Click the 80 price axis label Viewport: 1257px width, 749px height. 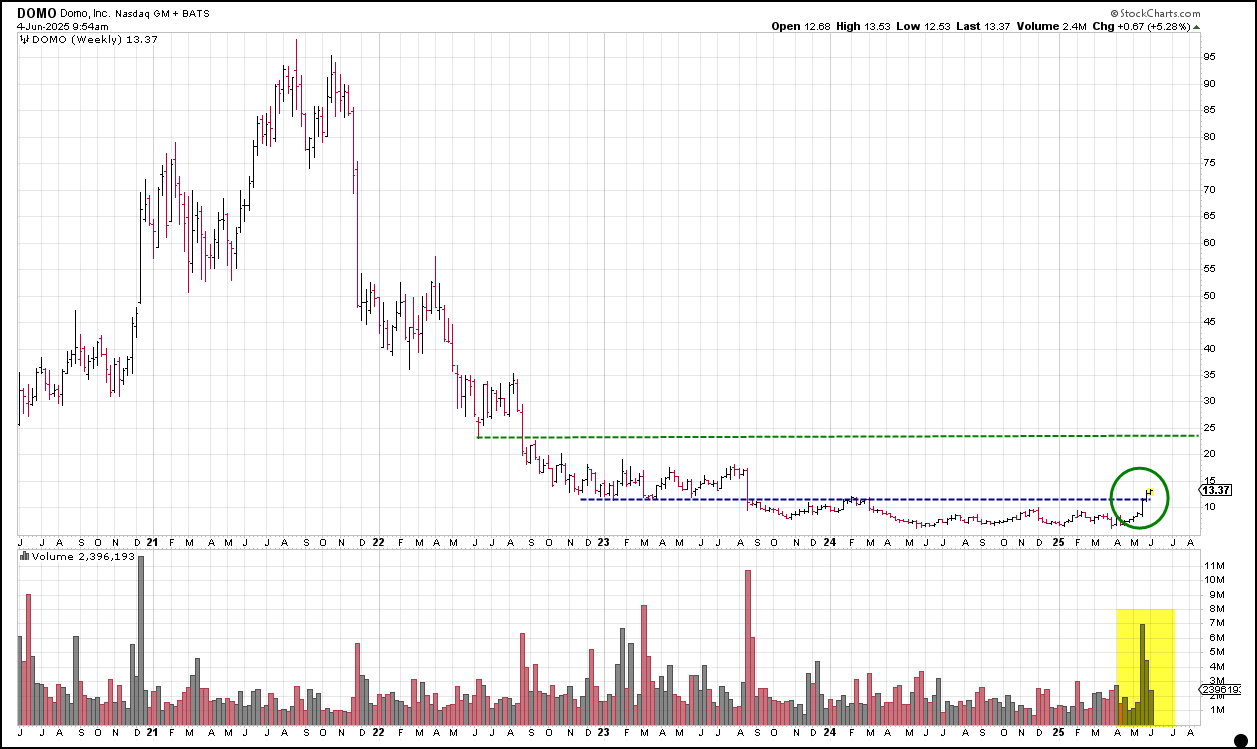(x=1209, y=137)
